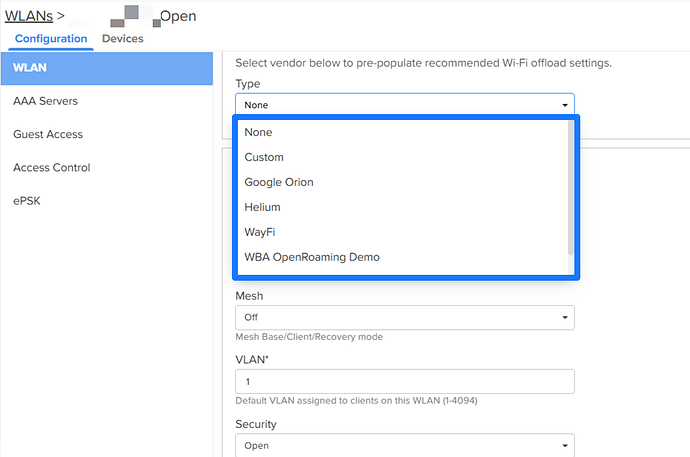The height and width of the screenshot is (457, 690).
Task: Choose None from the Type list
Action: pyautogui.click(x=258, y=132)
